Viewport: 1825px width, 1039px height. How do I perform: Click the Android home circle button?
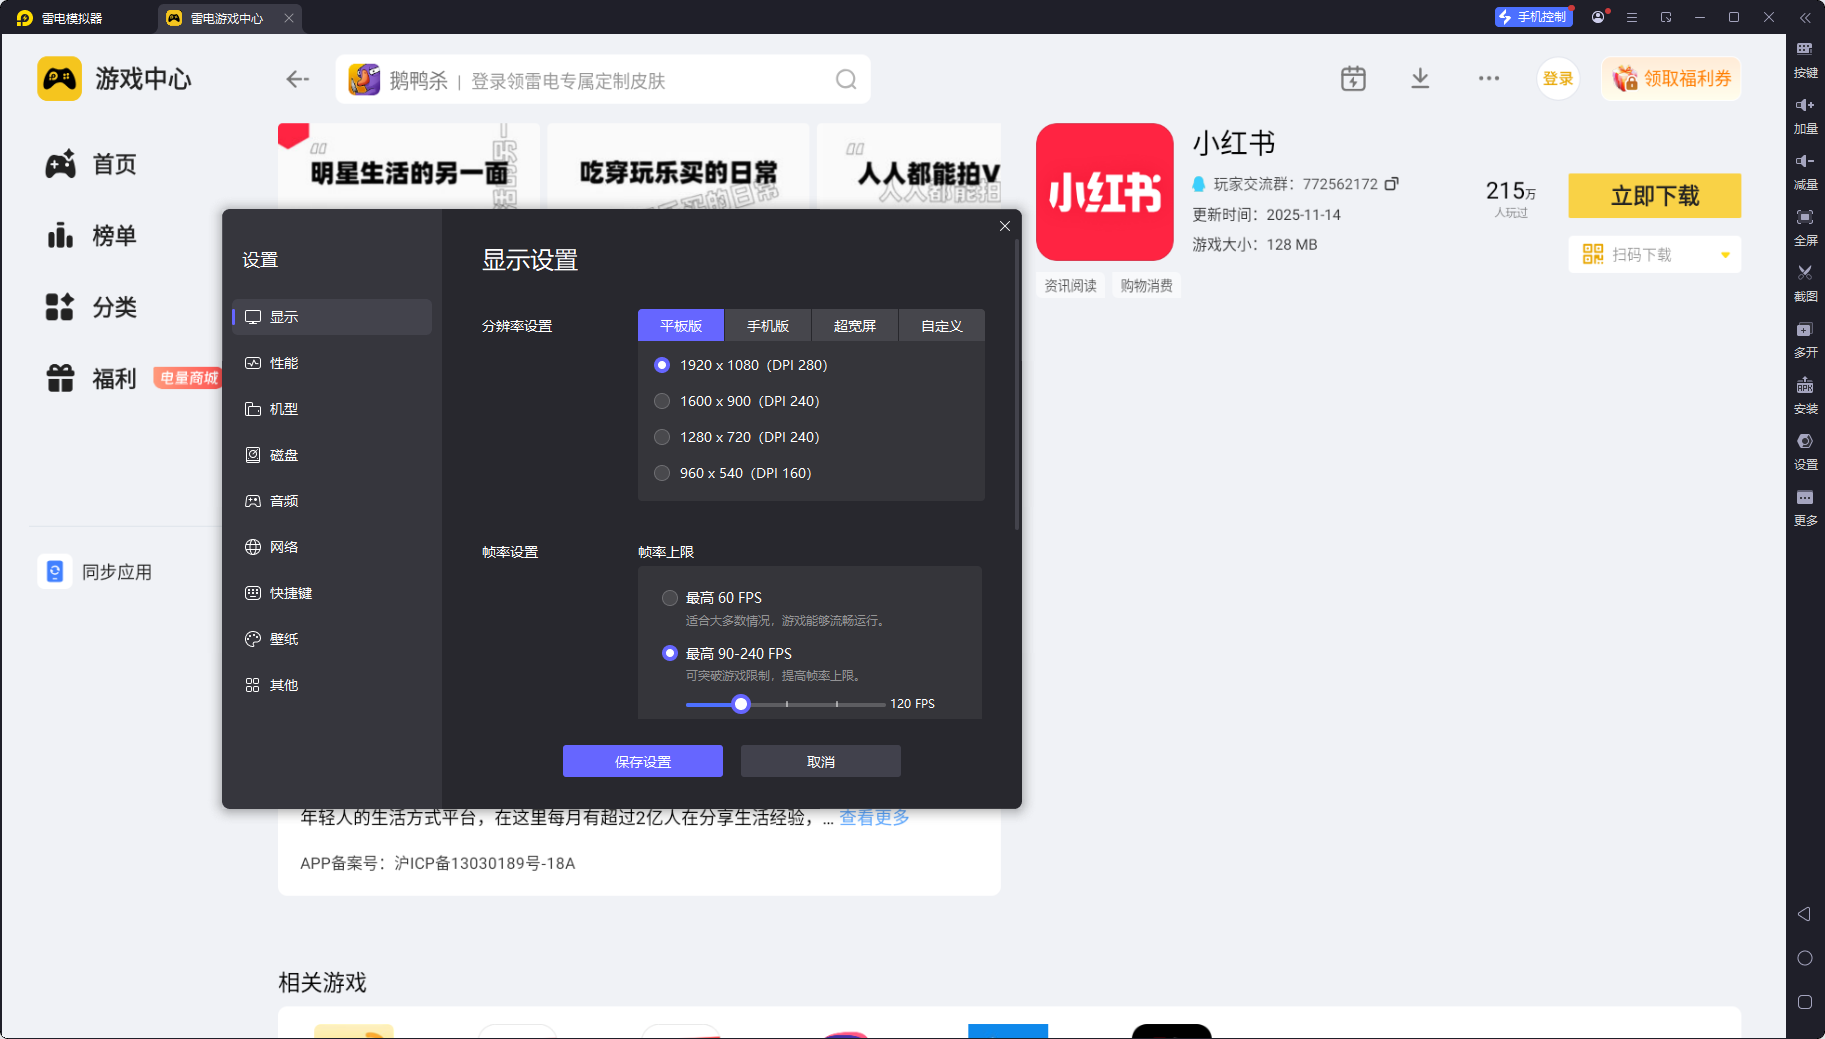[x=1805, y=958]
